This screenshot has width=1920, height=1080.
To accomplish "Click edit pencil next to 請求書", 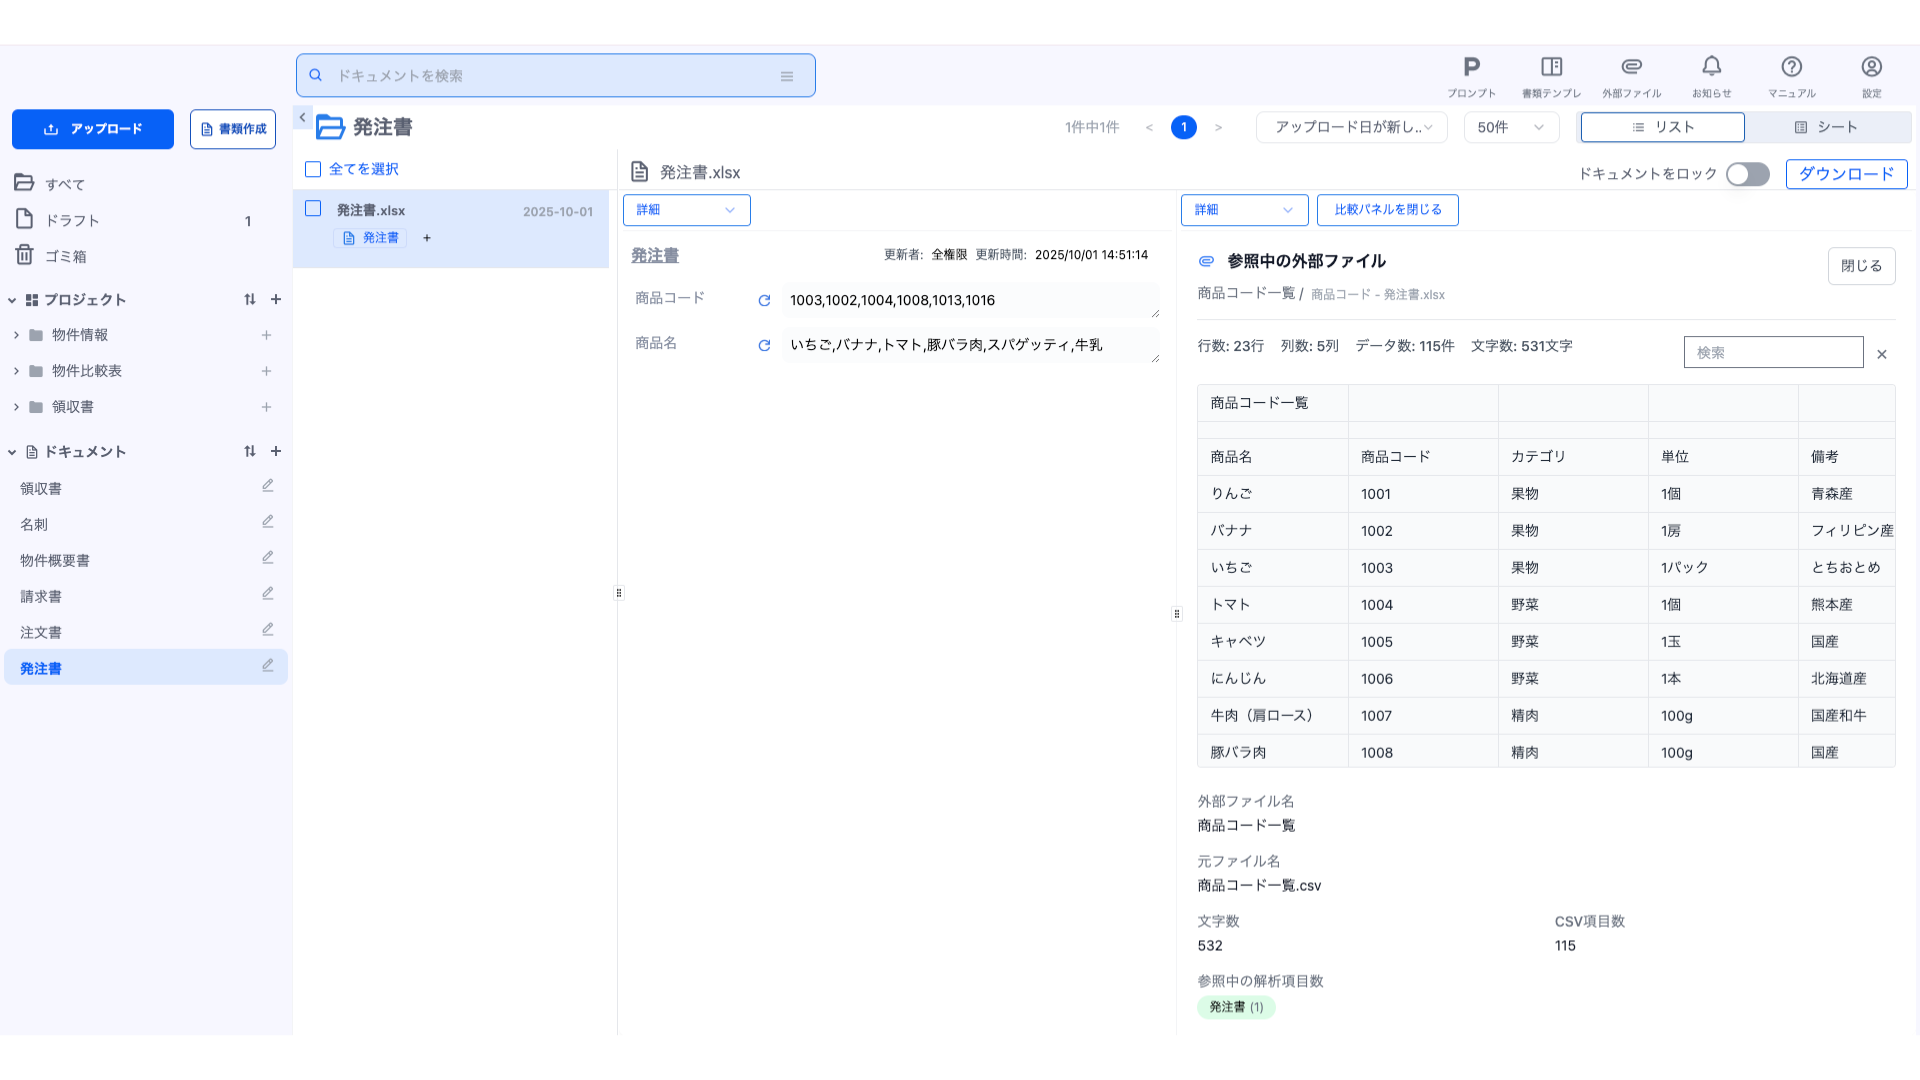I will pos(267,594).
